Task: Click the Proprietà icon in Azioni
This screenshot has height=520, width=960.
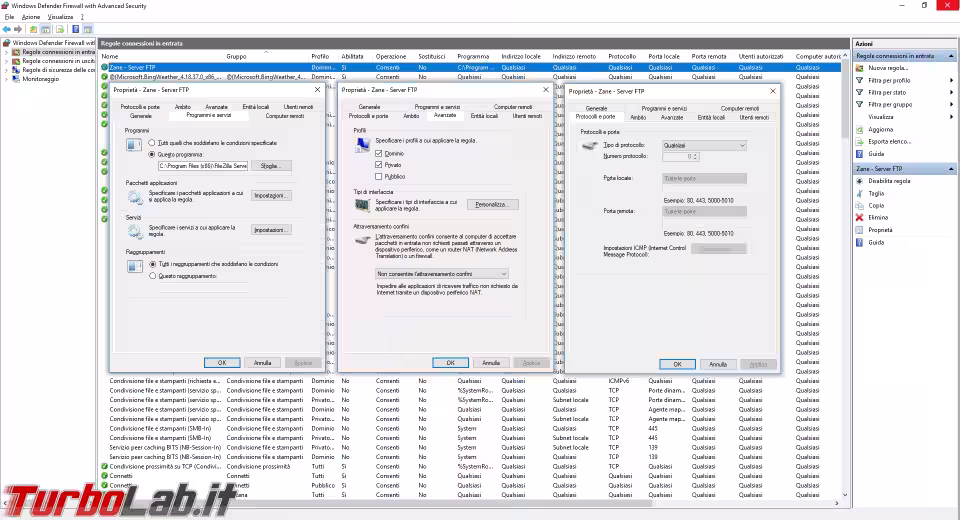Action: point(860,230)
